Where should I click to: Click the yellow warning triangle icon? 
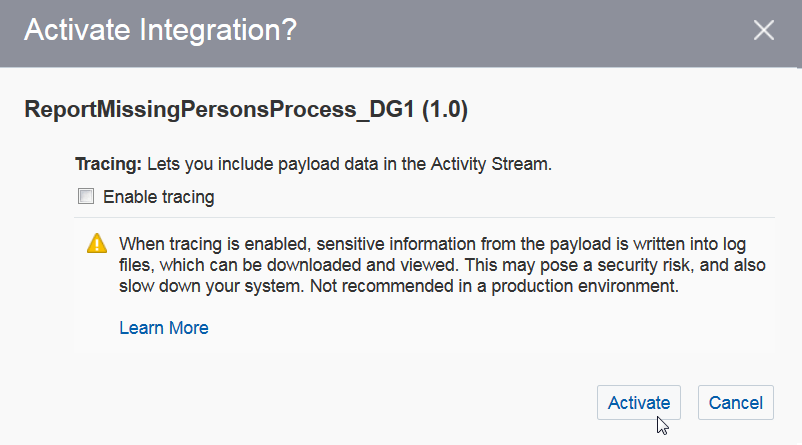[x=96, y=243]
